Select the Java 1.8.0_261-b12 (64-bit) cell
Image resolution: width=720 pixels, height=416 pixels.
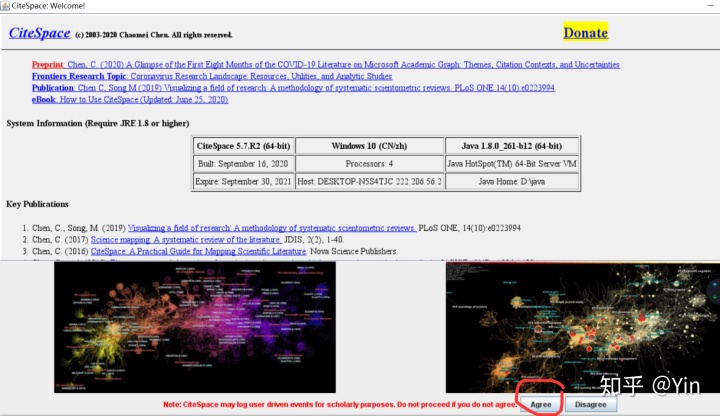512,146
